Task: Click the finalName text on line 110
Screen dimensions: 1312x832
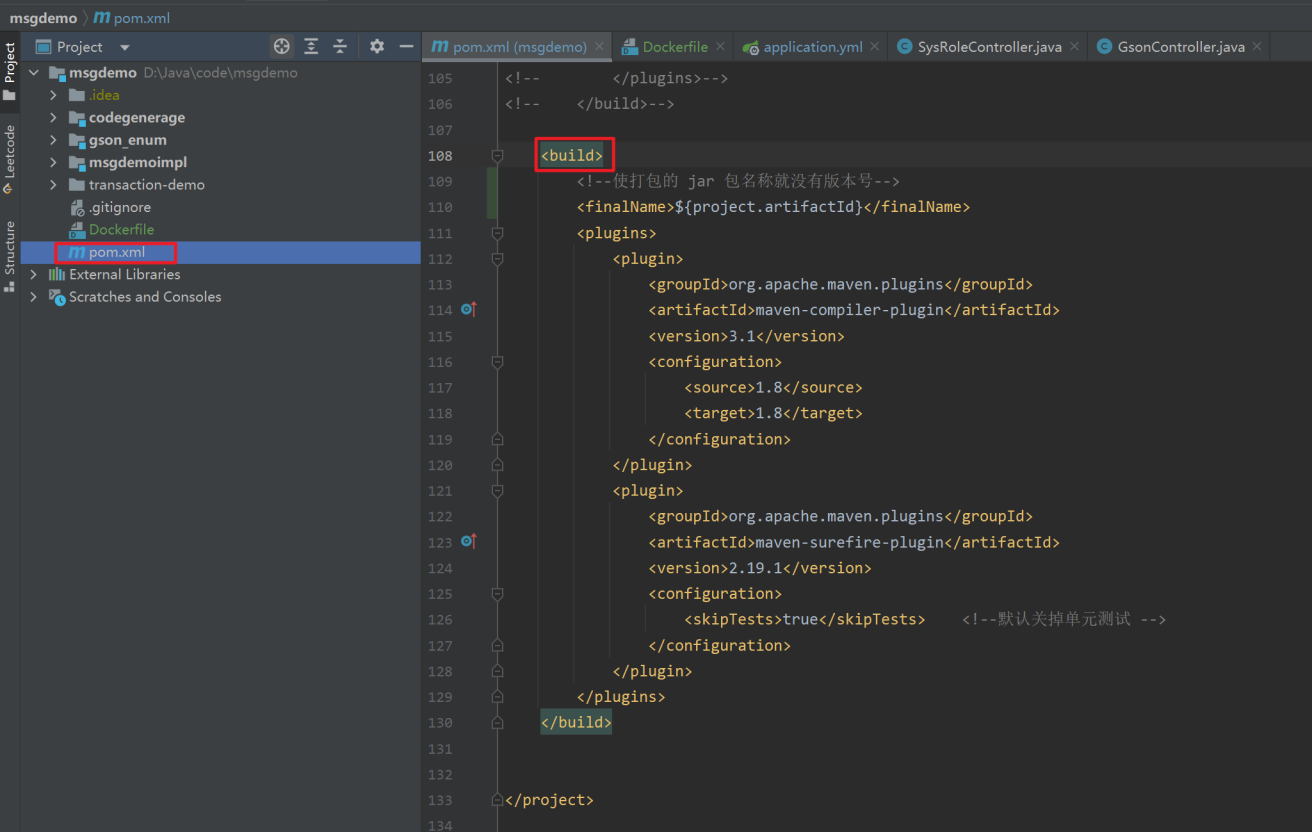Action: coord(773,207)
